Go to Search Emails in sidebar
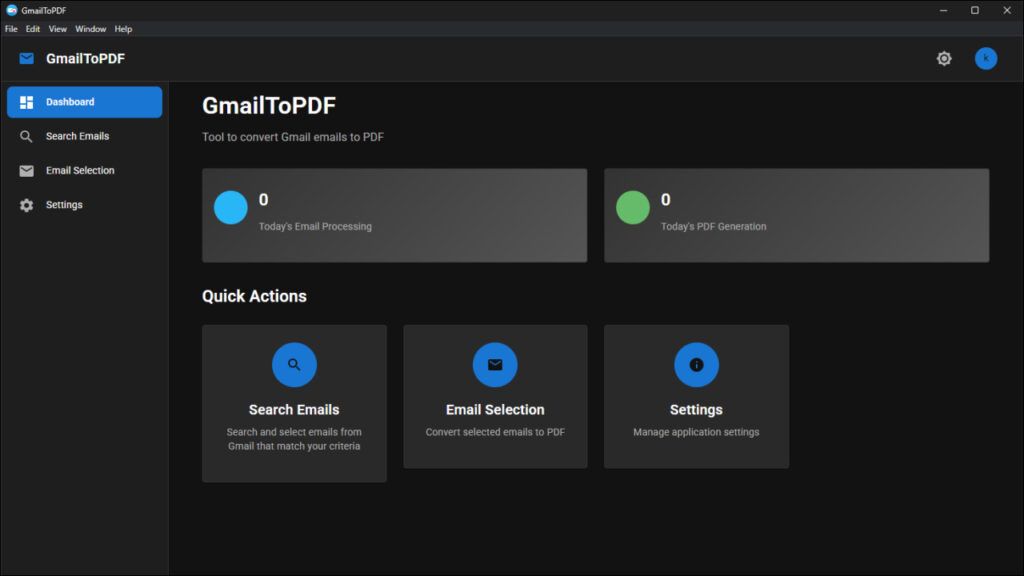The height and width of the screenshot is (576, 1024). click(84, 136)
